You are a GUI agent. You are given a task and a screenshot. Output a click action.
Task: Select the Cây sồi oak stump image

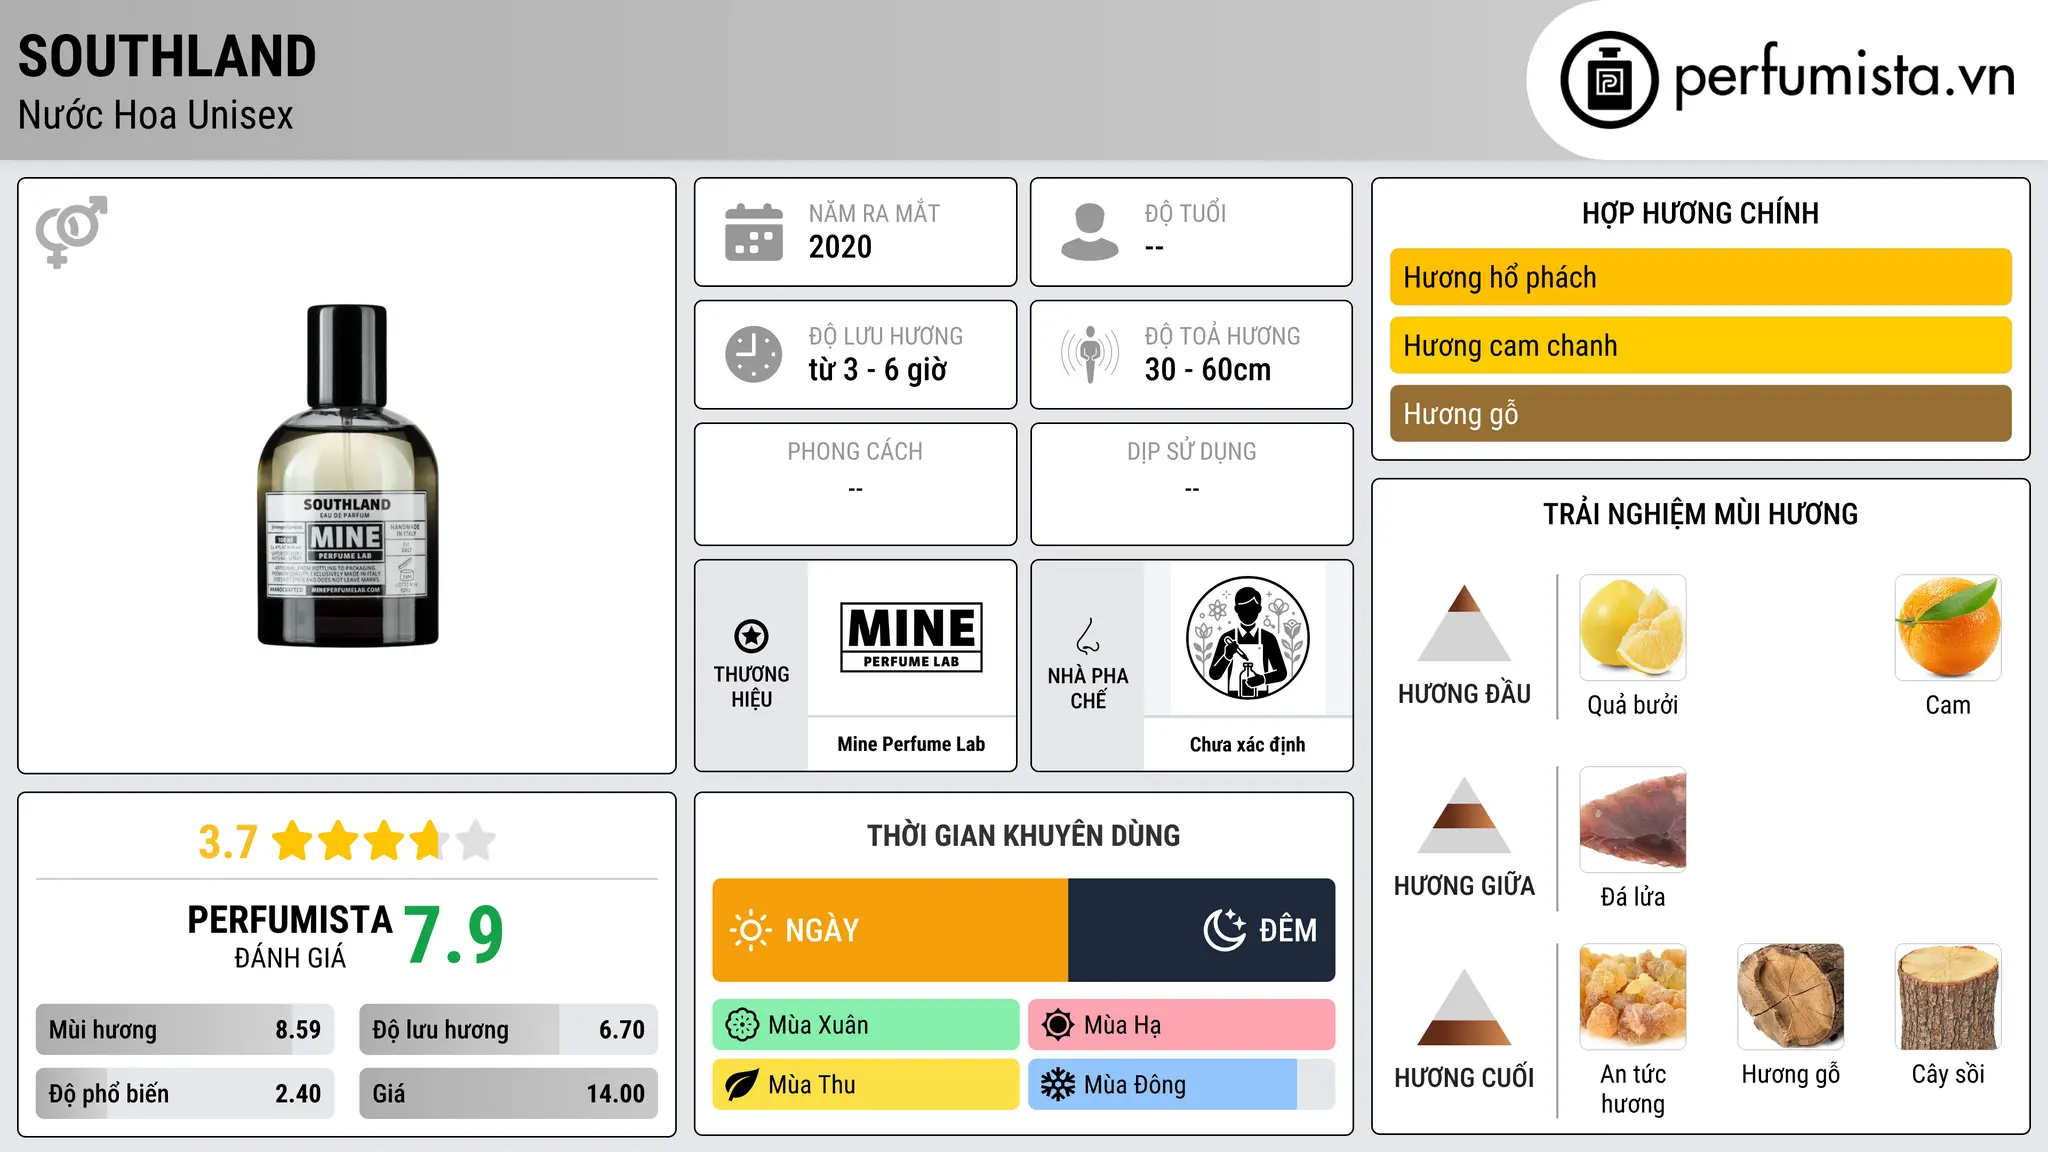[1948, 996]
